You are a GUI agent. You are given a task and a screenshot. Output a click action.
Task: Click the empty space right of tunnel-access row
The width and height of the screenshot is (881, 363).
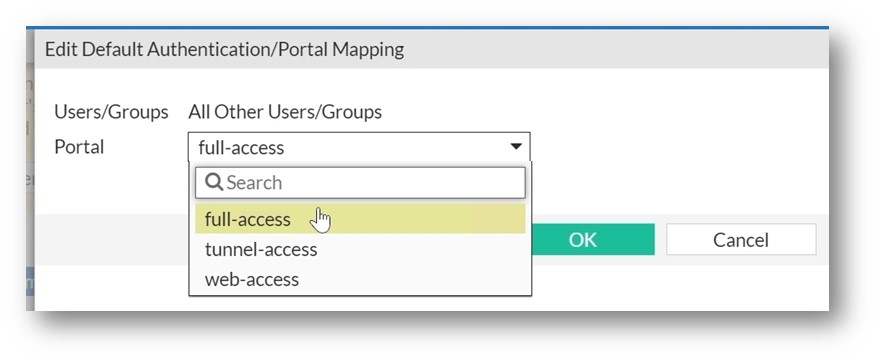pyautogui.click(x=421, y=249)
